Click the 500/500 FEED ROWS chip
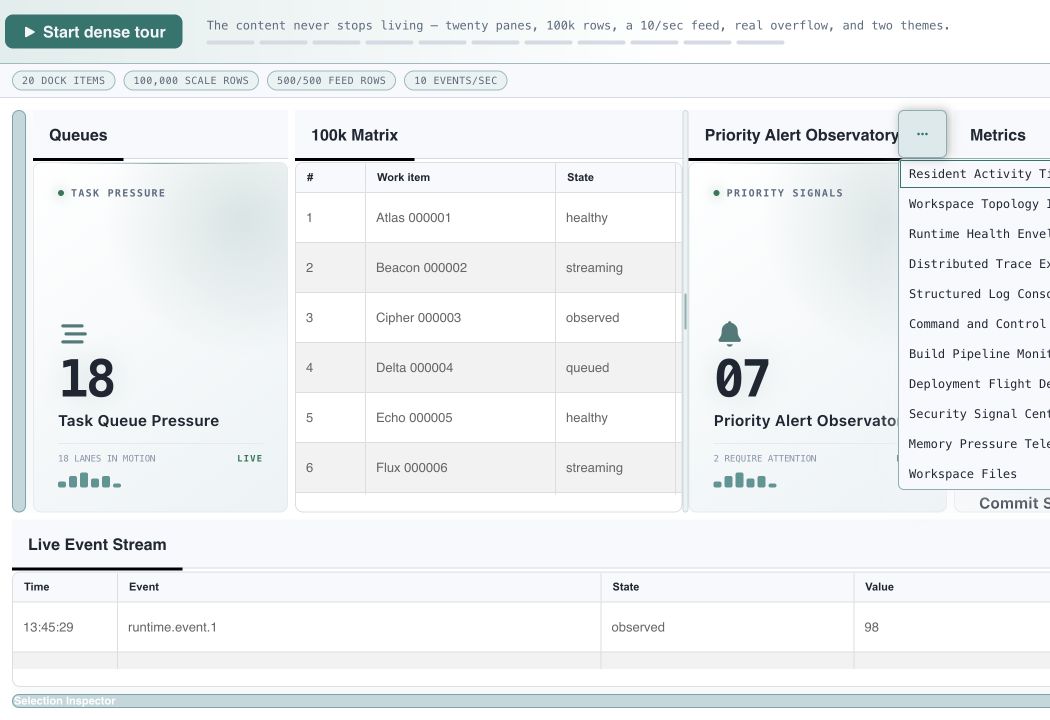The height and width of the screenshot is (720, 1050). coord(331,80)
